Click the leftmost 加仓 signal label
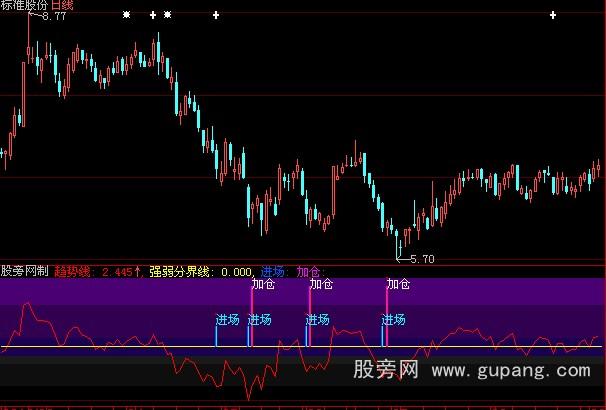 tap(263, 284)
